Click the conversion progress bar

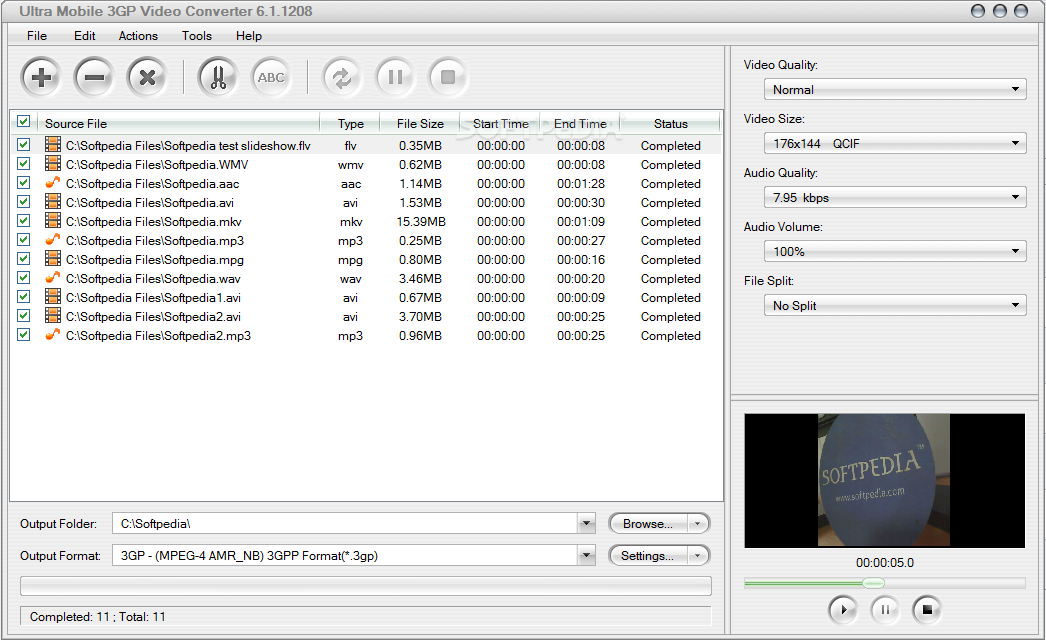click(x=366, y=586)
